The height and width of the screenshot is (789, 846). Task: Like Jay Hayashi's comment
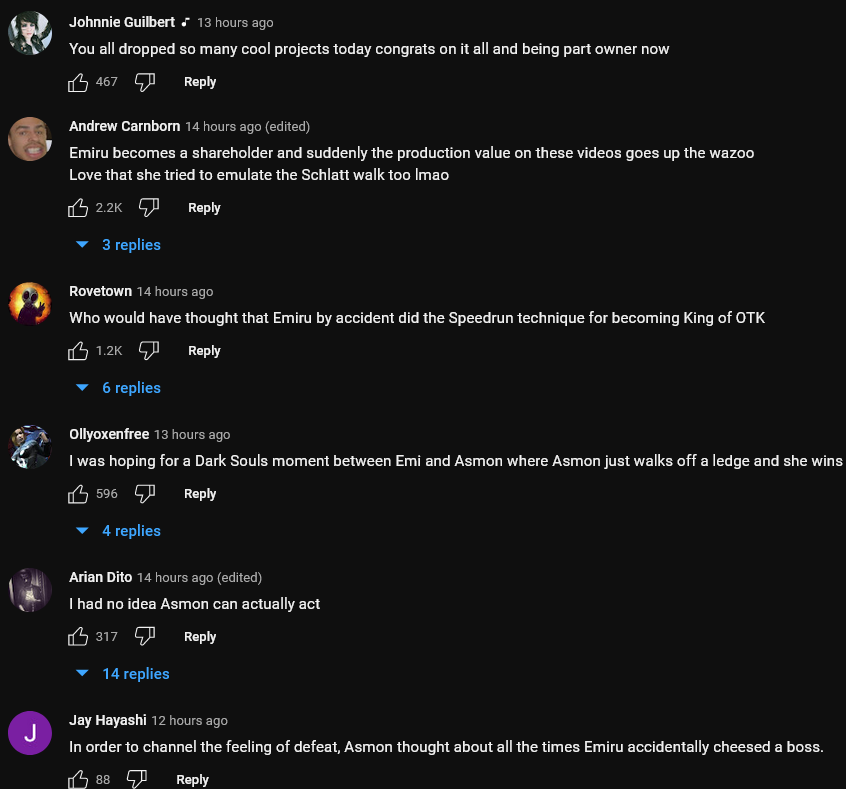[x=78, y=780]
